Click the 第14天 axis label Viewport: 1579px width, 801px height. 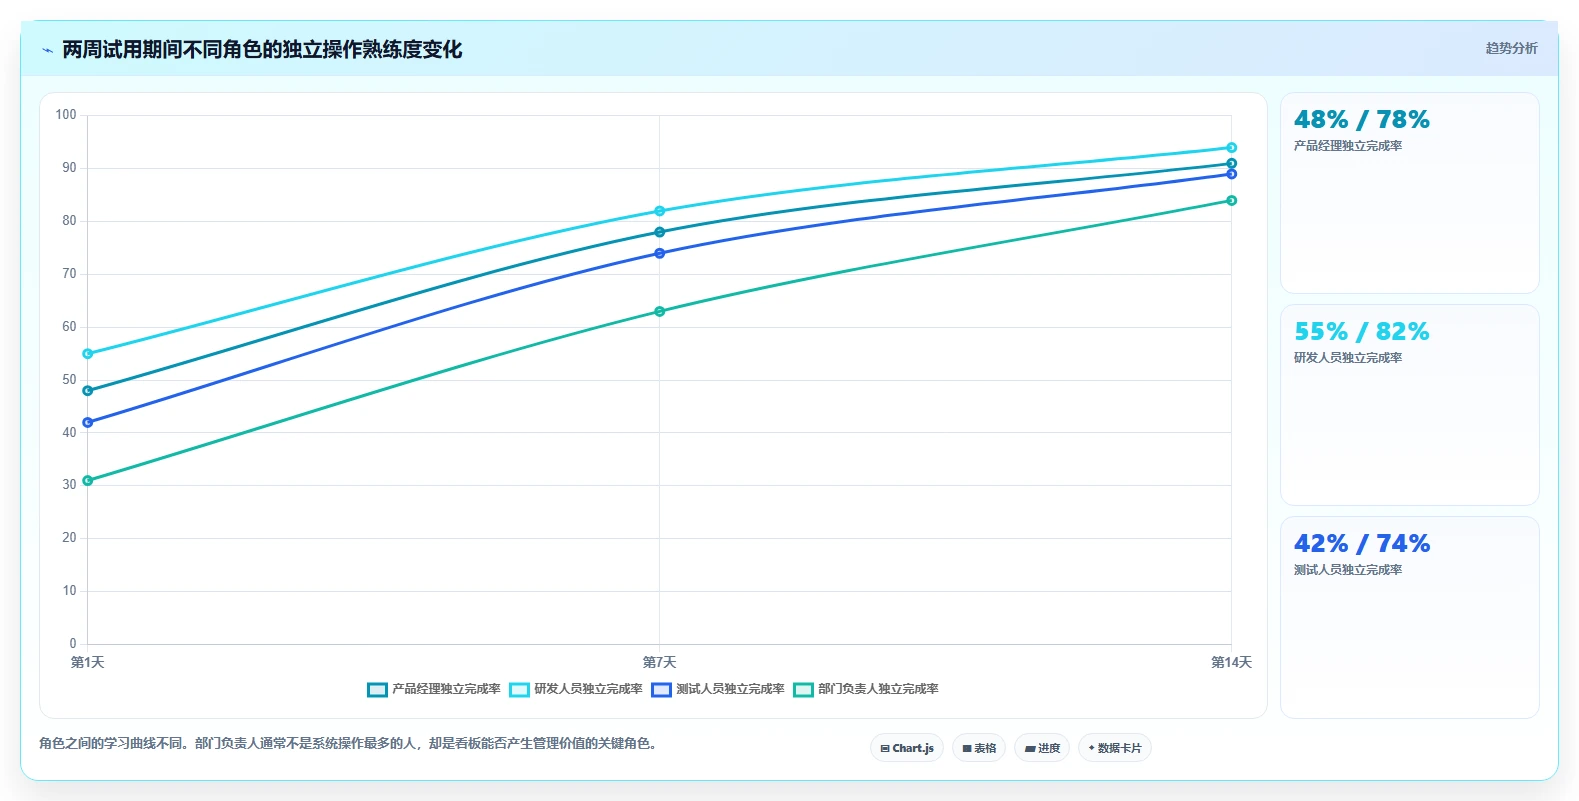point(1231,663)
